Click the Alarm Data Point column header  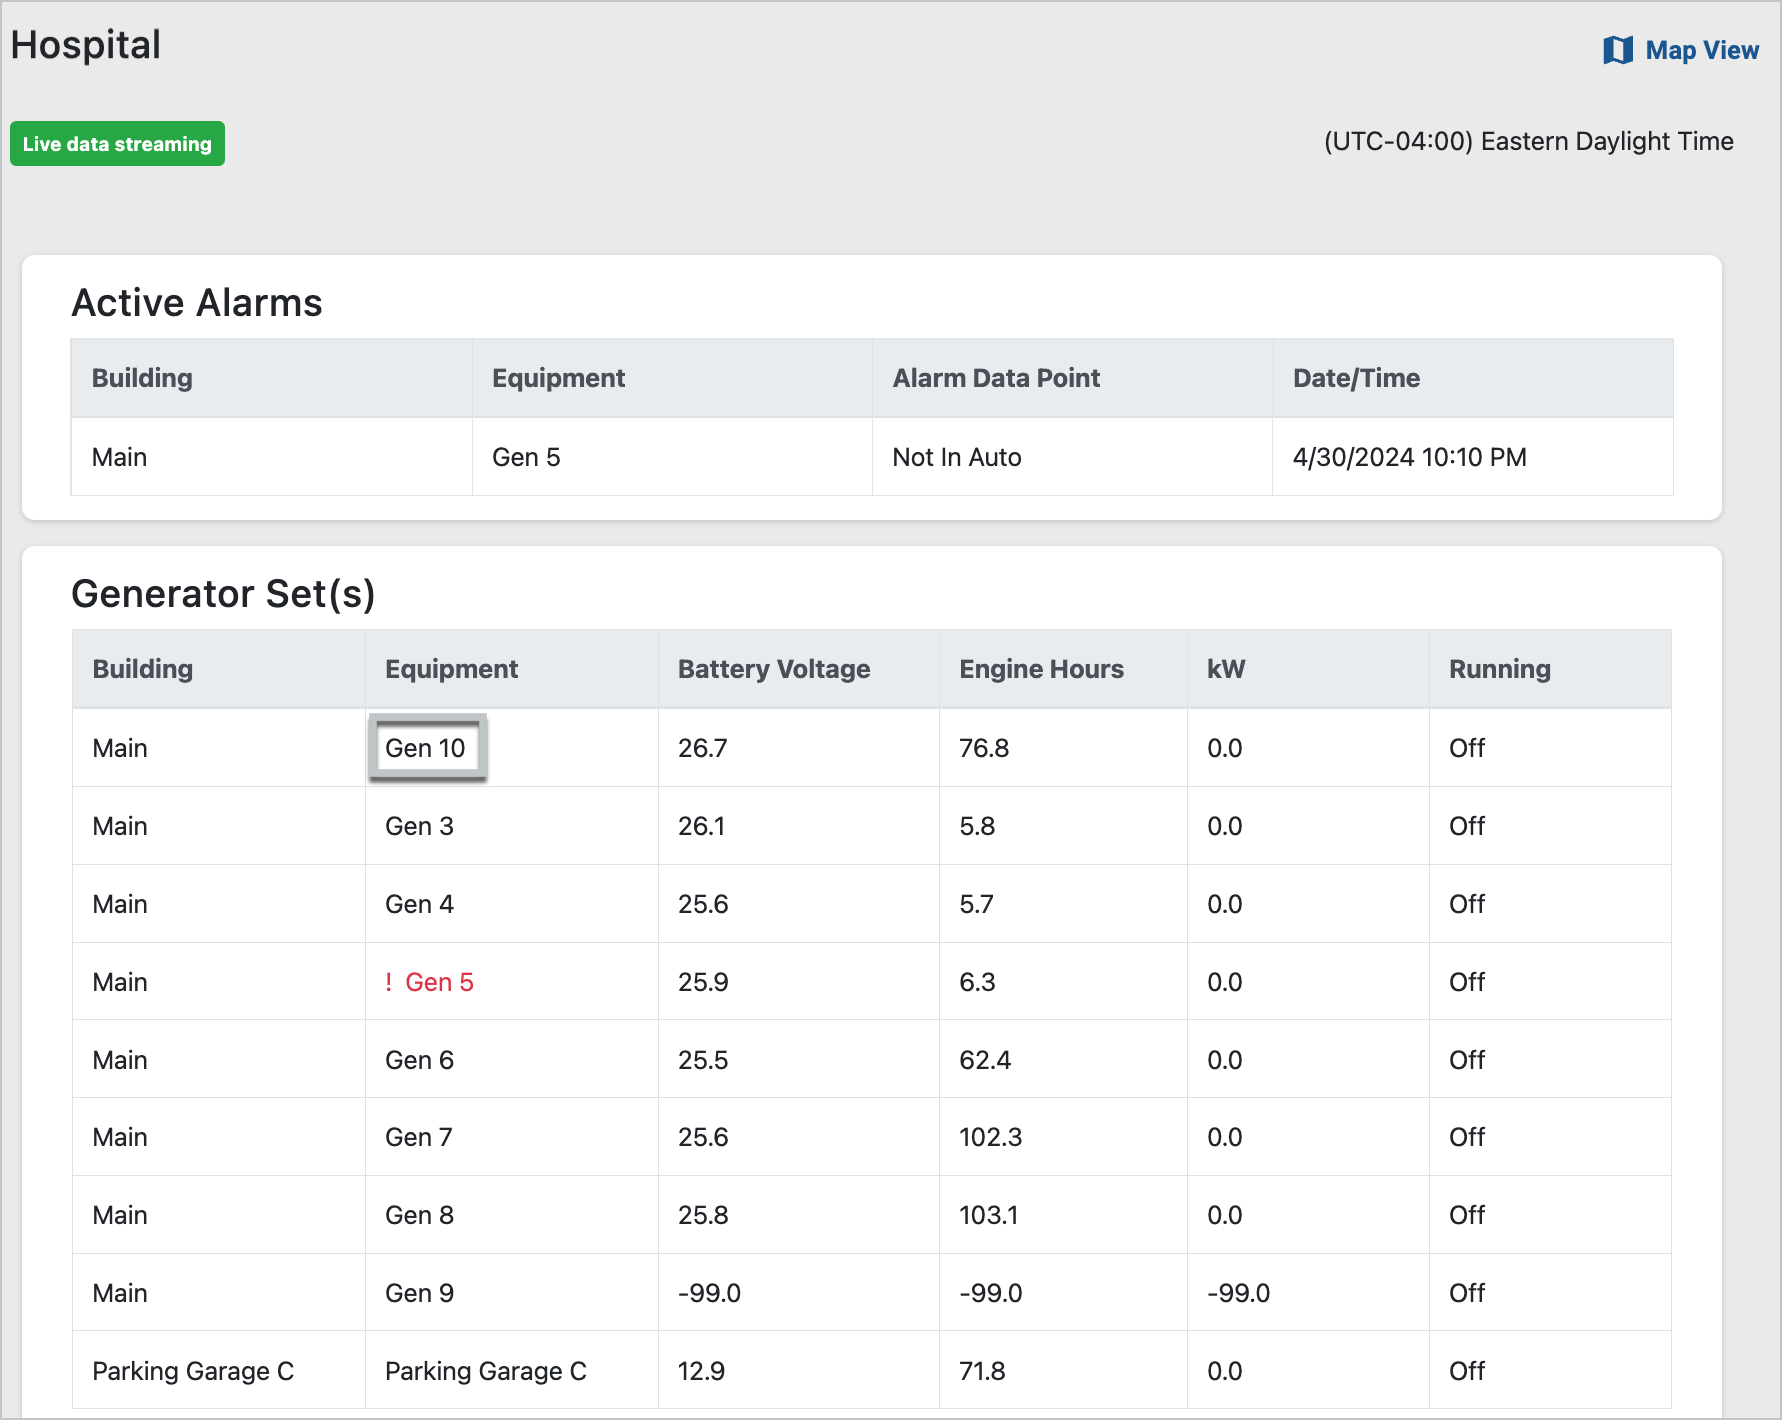click(996, 378)
